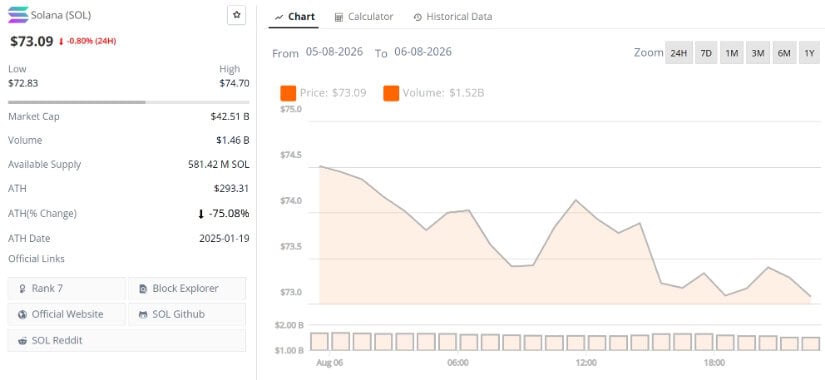The height and width of the screenshot is (380, 825).
Task: Click the Available Supply 581.42 M SOL
Action: click(x=219, y=165)
